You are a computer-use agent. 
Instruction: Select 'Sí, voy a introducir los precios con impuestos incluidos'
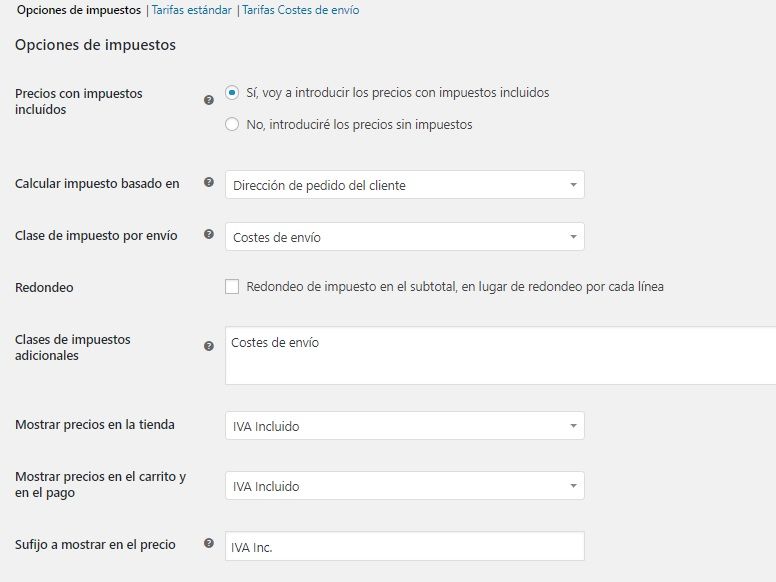tap(232, 93)
